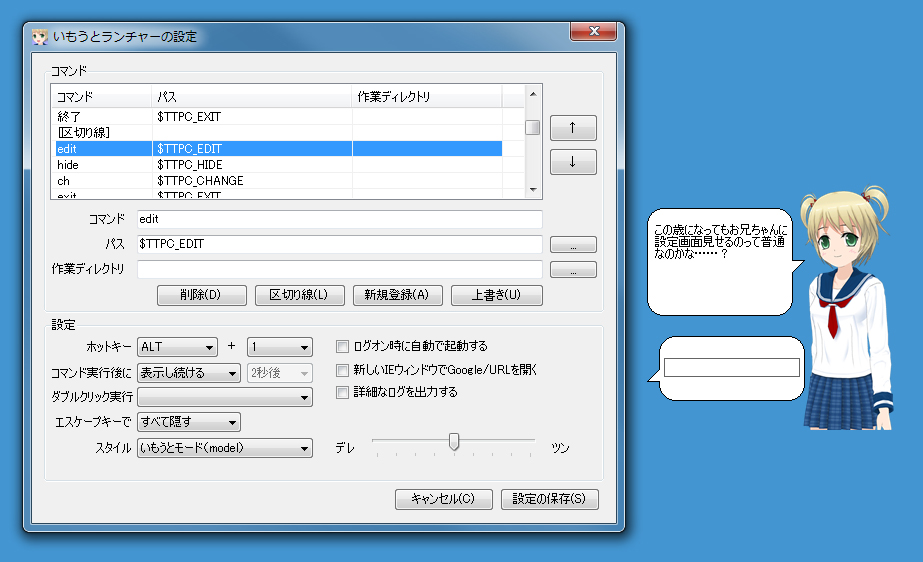Expand the エスケープキーで すべて隠す dropdown

[x=188, y=422]
